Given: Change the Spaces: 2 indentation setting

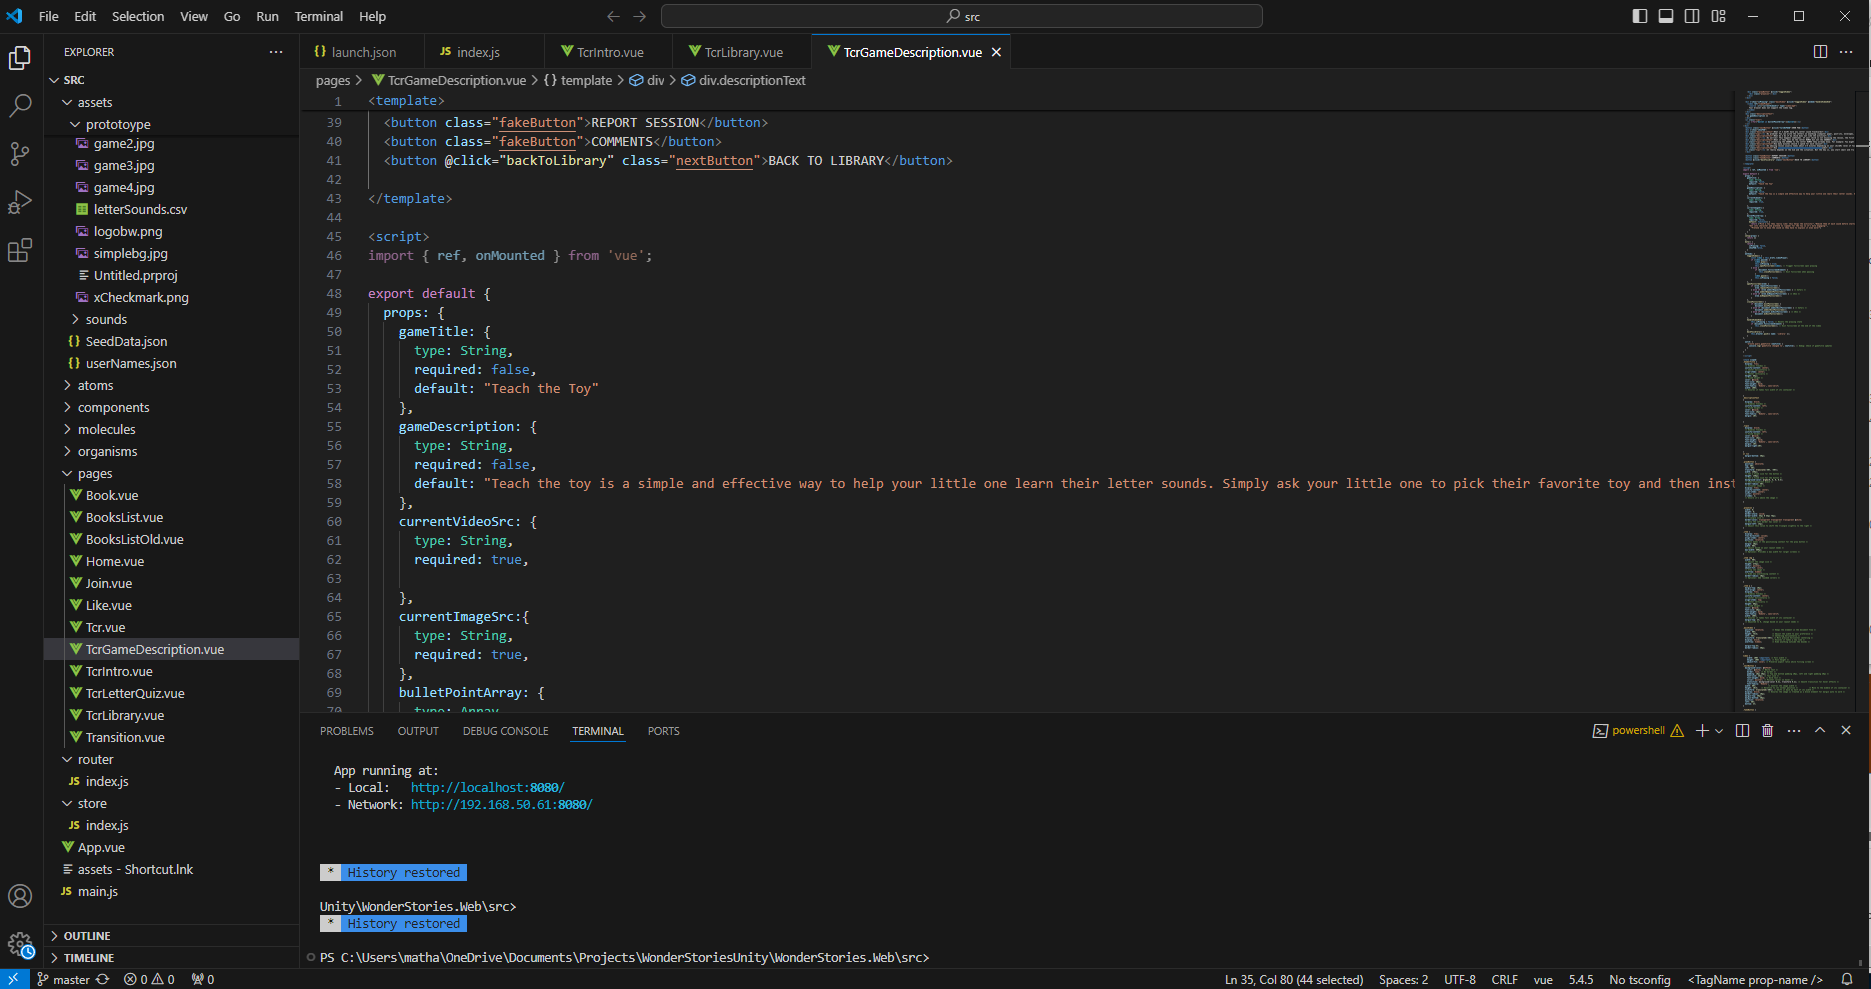Looking at the screenshot, I should [x=1403, y=980].
